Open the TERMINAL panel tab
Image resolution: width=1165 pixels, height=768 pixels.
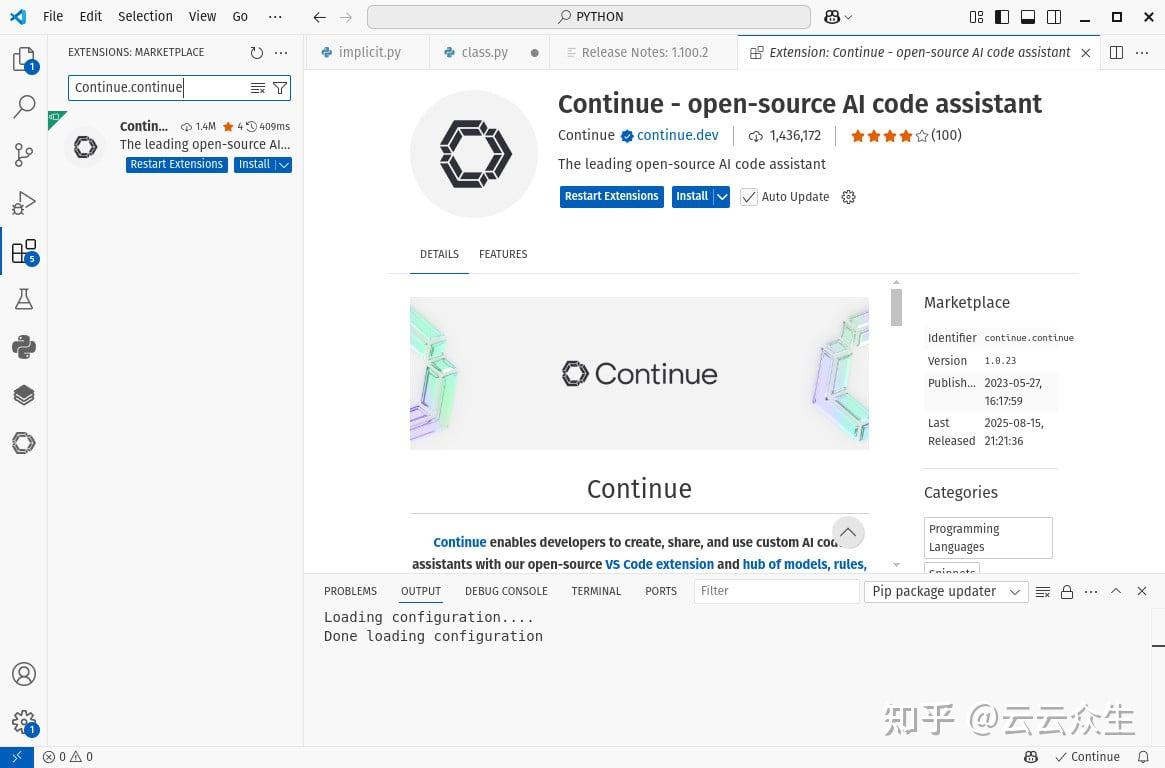point(596,591)
